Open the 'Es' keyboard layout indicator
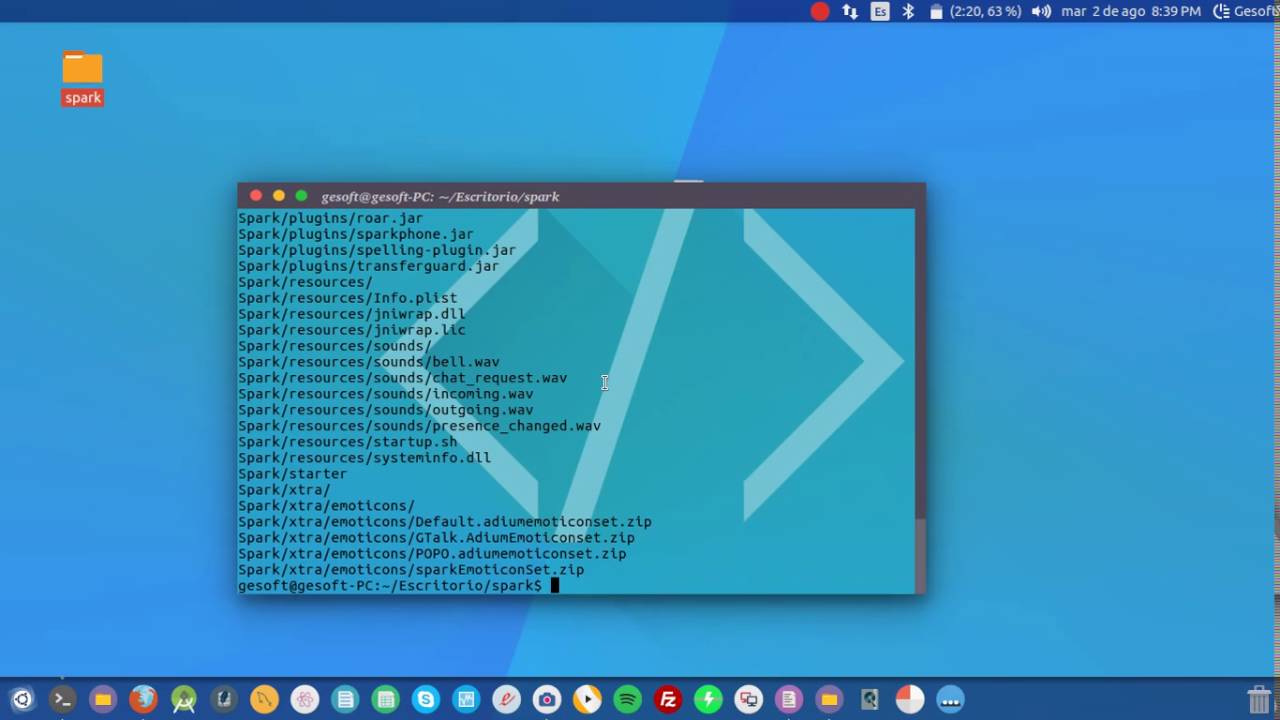The image size is (1280, 720). click(x=880, y=11)
